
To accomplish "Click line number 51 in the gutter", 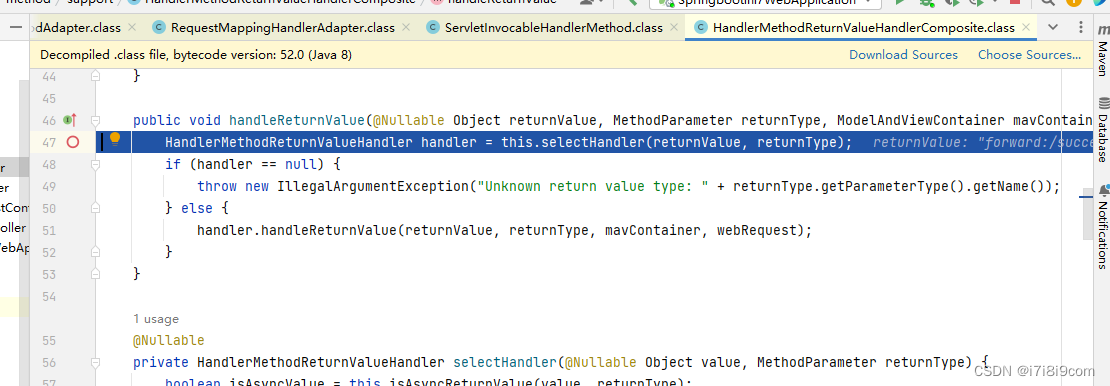I will [x=49, y=230].
